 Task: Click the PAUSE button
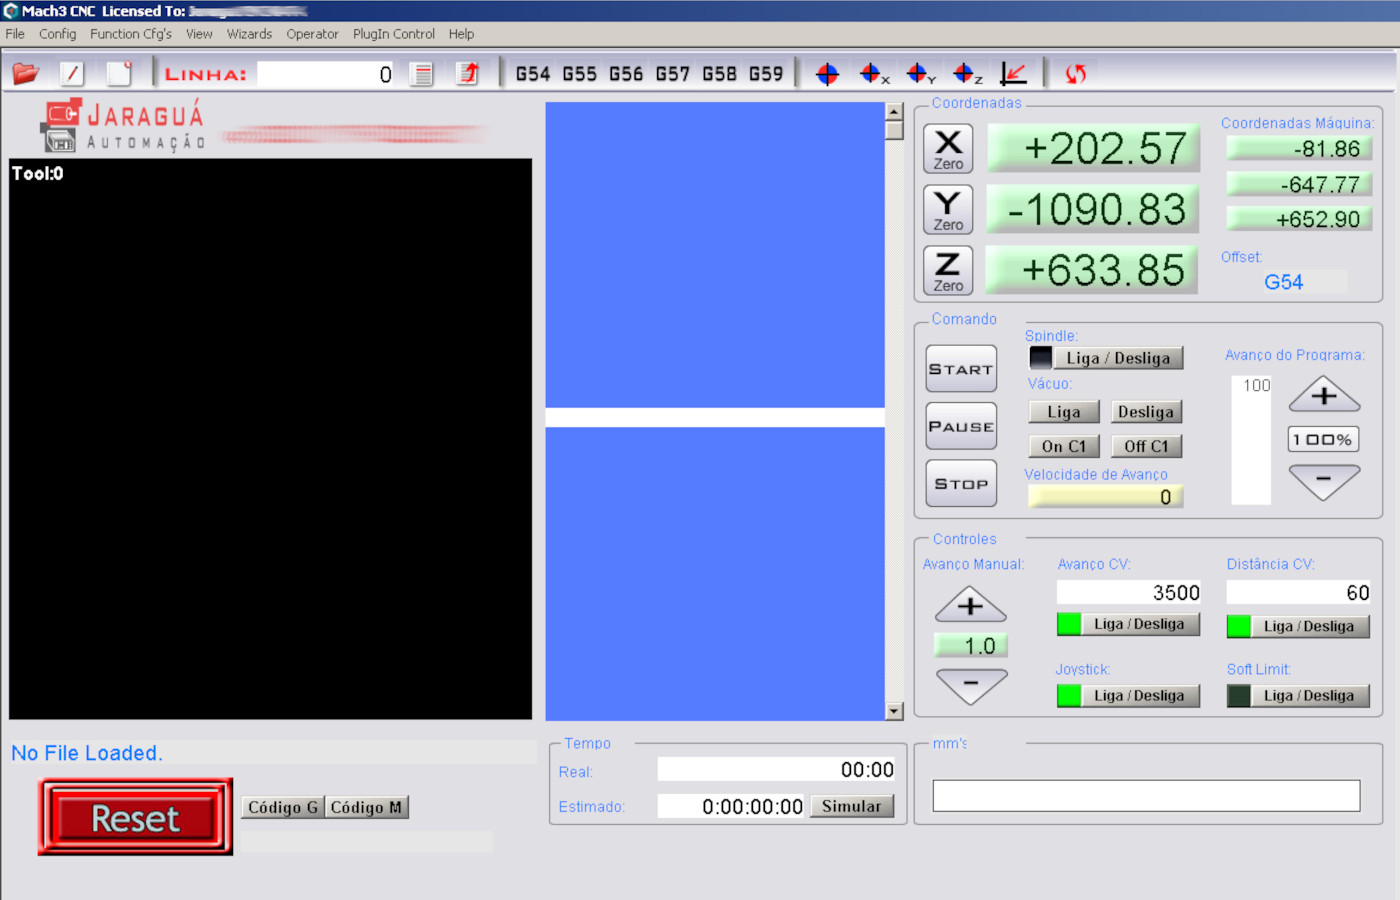[961, 426]
